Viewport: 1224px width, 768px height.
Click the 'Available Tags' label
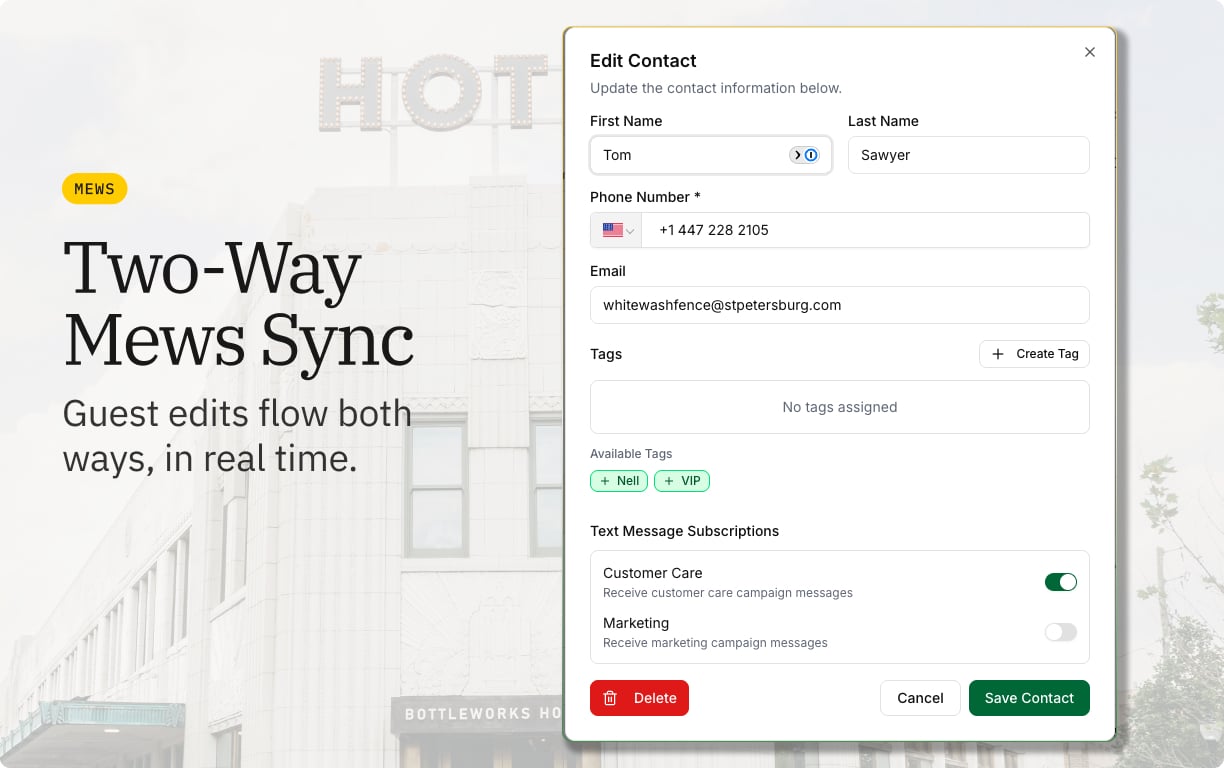click(x=631, y=454)
